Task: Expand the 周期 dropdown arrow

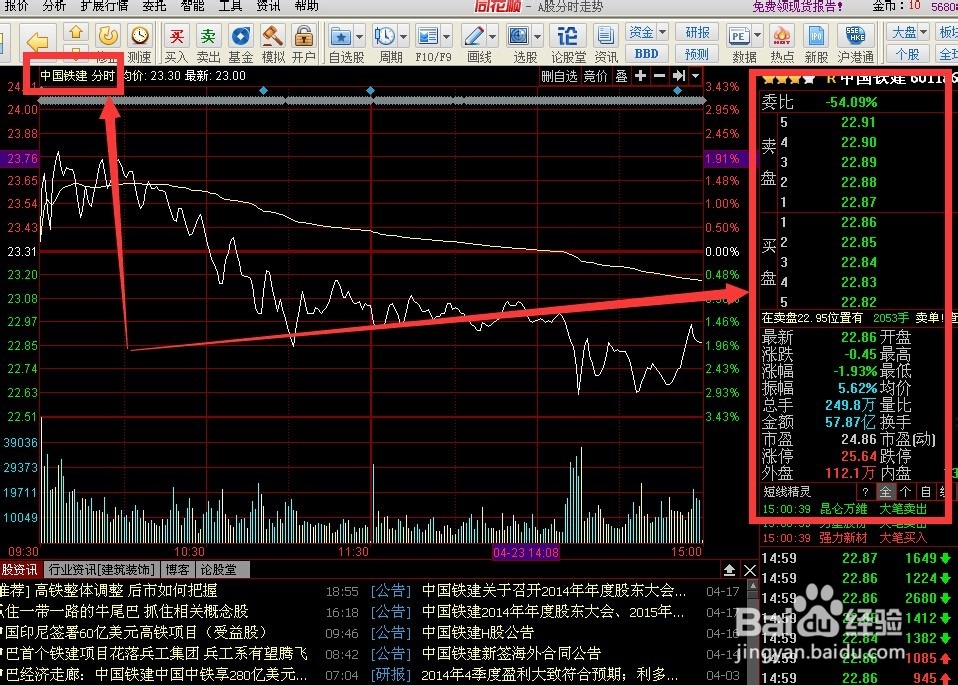Action: pyautogui.click(x=403, y=37)
